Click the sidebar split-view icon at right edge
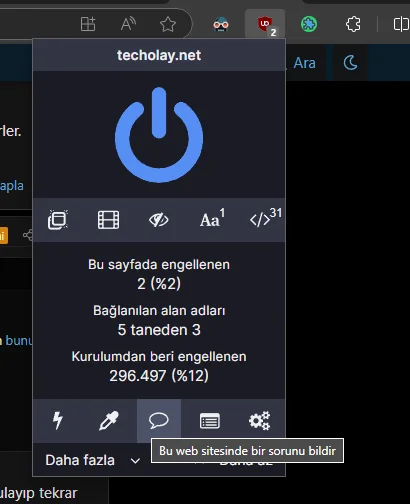The height and width of the screenshot is (504, 410). point(401,24)
